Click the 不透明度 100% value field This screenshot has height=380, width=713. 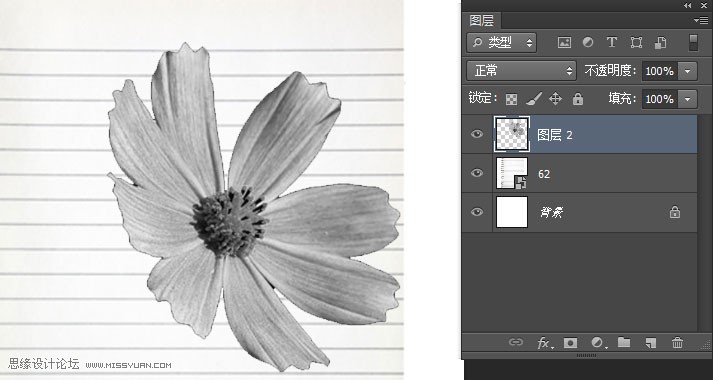tap(659, 71)
